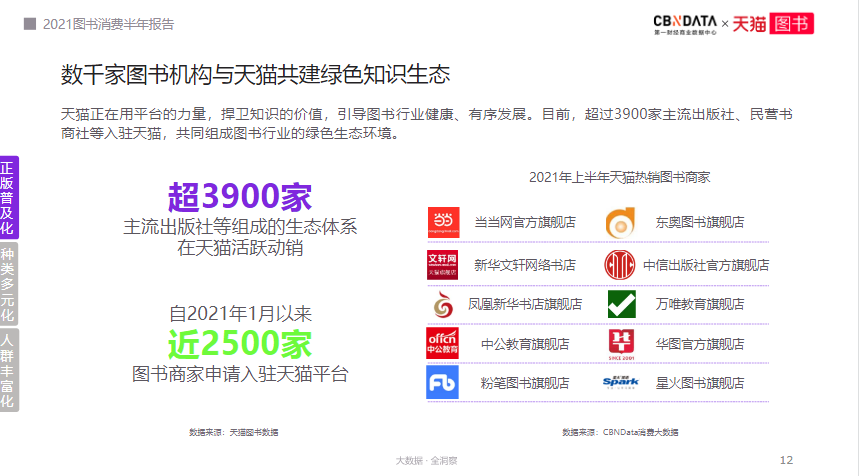Screen dimensions: 859x476
Task: Click the text 华图官方旗舰店
Action: click(x=700, y=344)
